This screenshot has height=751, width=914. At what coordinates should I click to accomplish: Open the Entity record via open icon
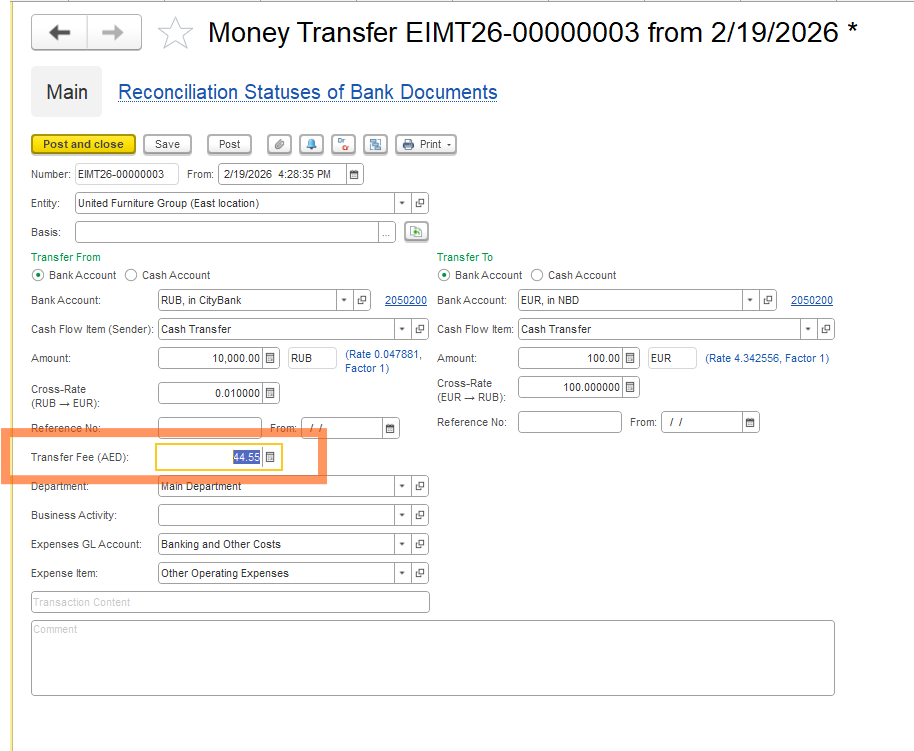[420, 203]
